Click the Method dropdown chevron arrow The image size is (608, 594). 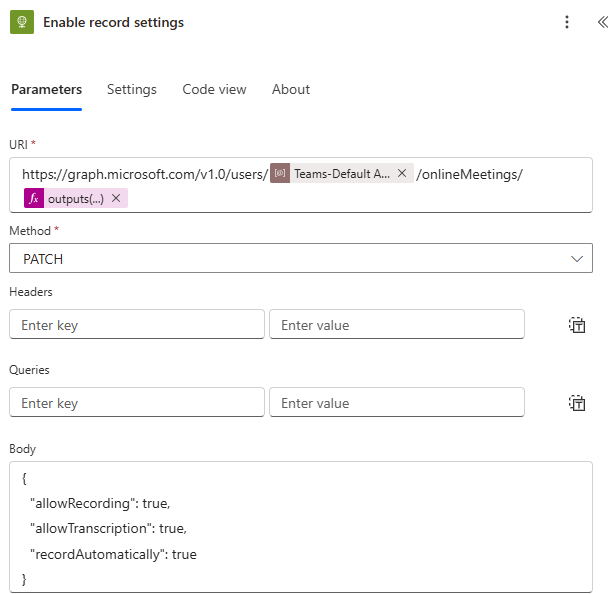coord(576,258)
